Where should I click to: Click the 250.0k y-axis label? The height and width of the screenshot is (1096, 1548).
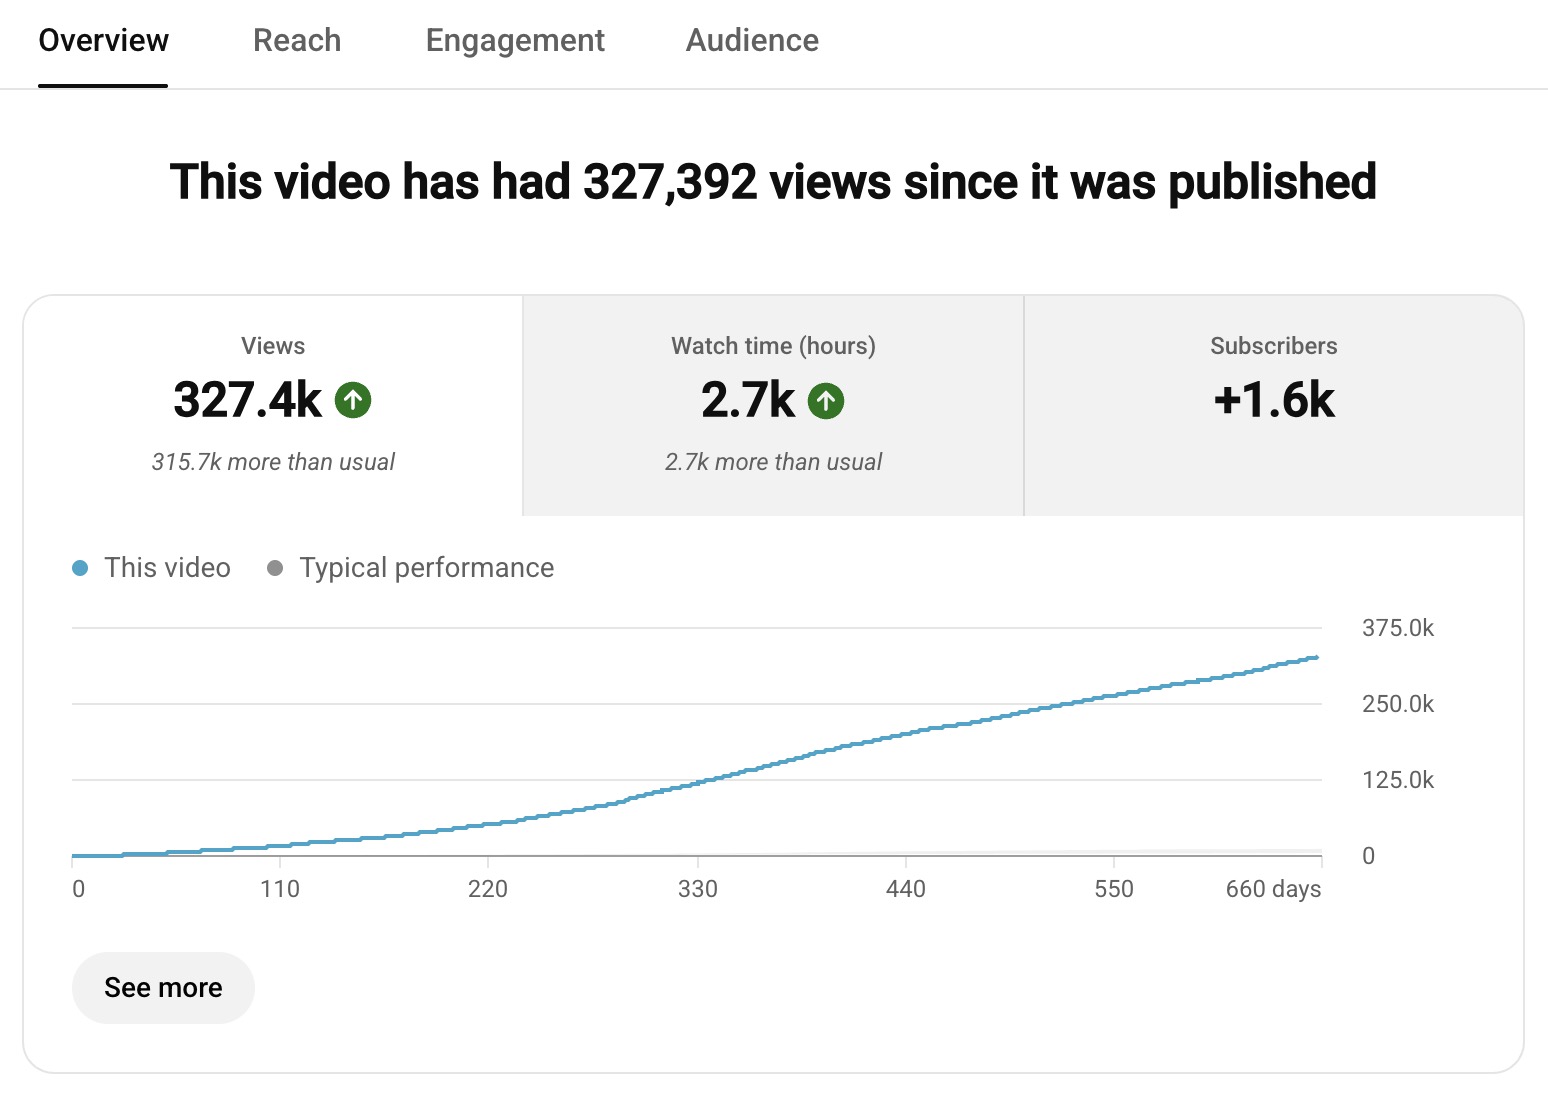(x=1398, y=704)
